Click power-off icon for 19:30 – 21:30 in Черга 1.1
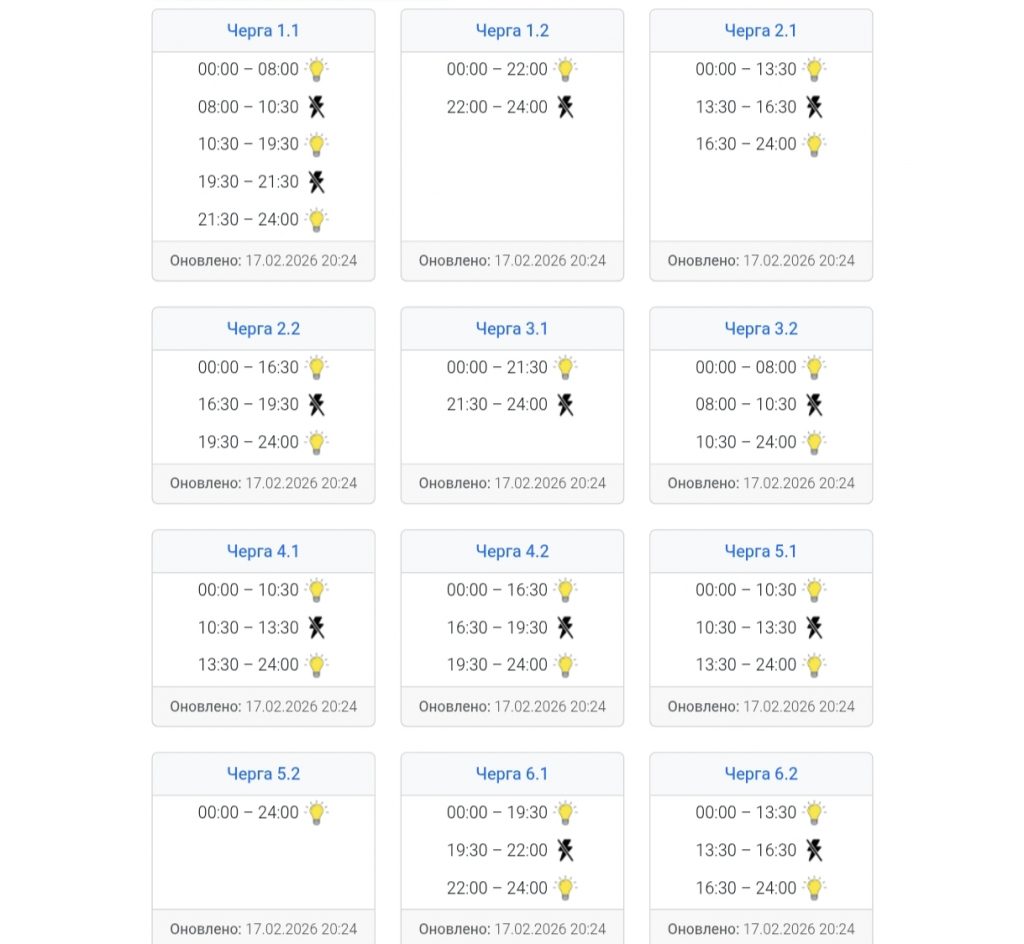 click(317, 181)
